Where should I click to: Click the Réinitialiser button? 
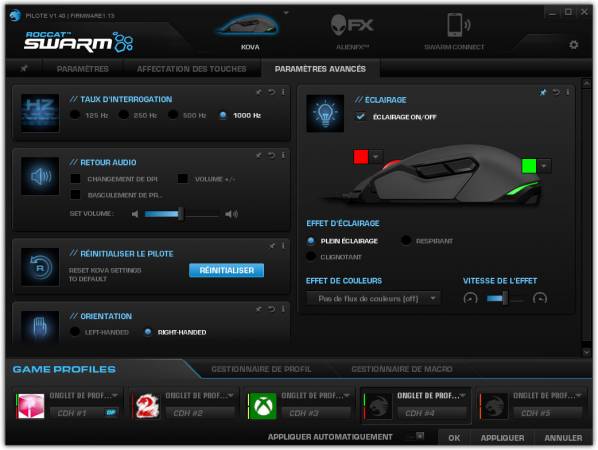[227, 270]
